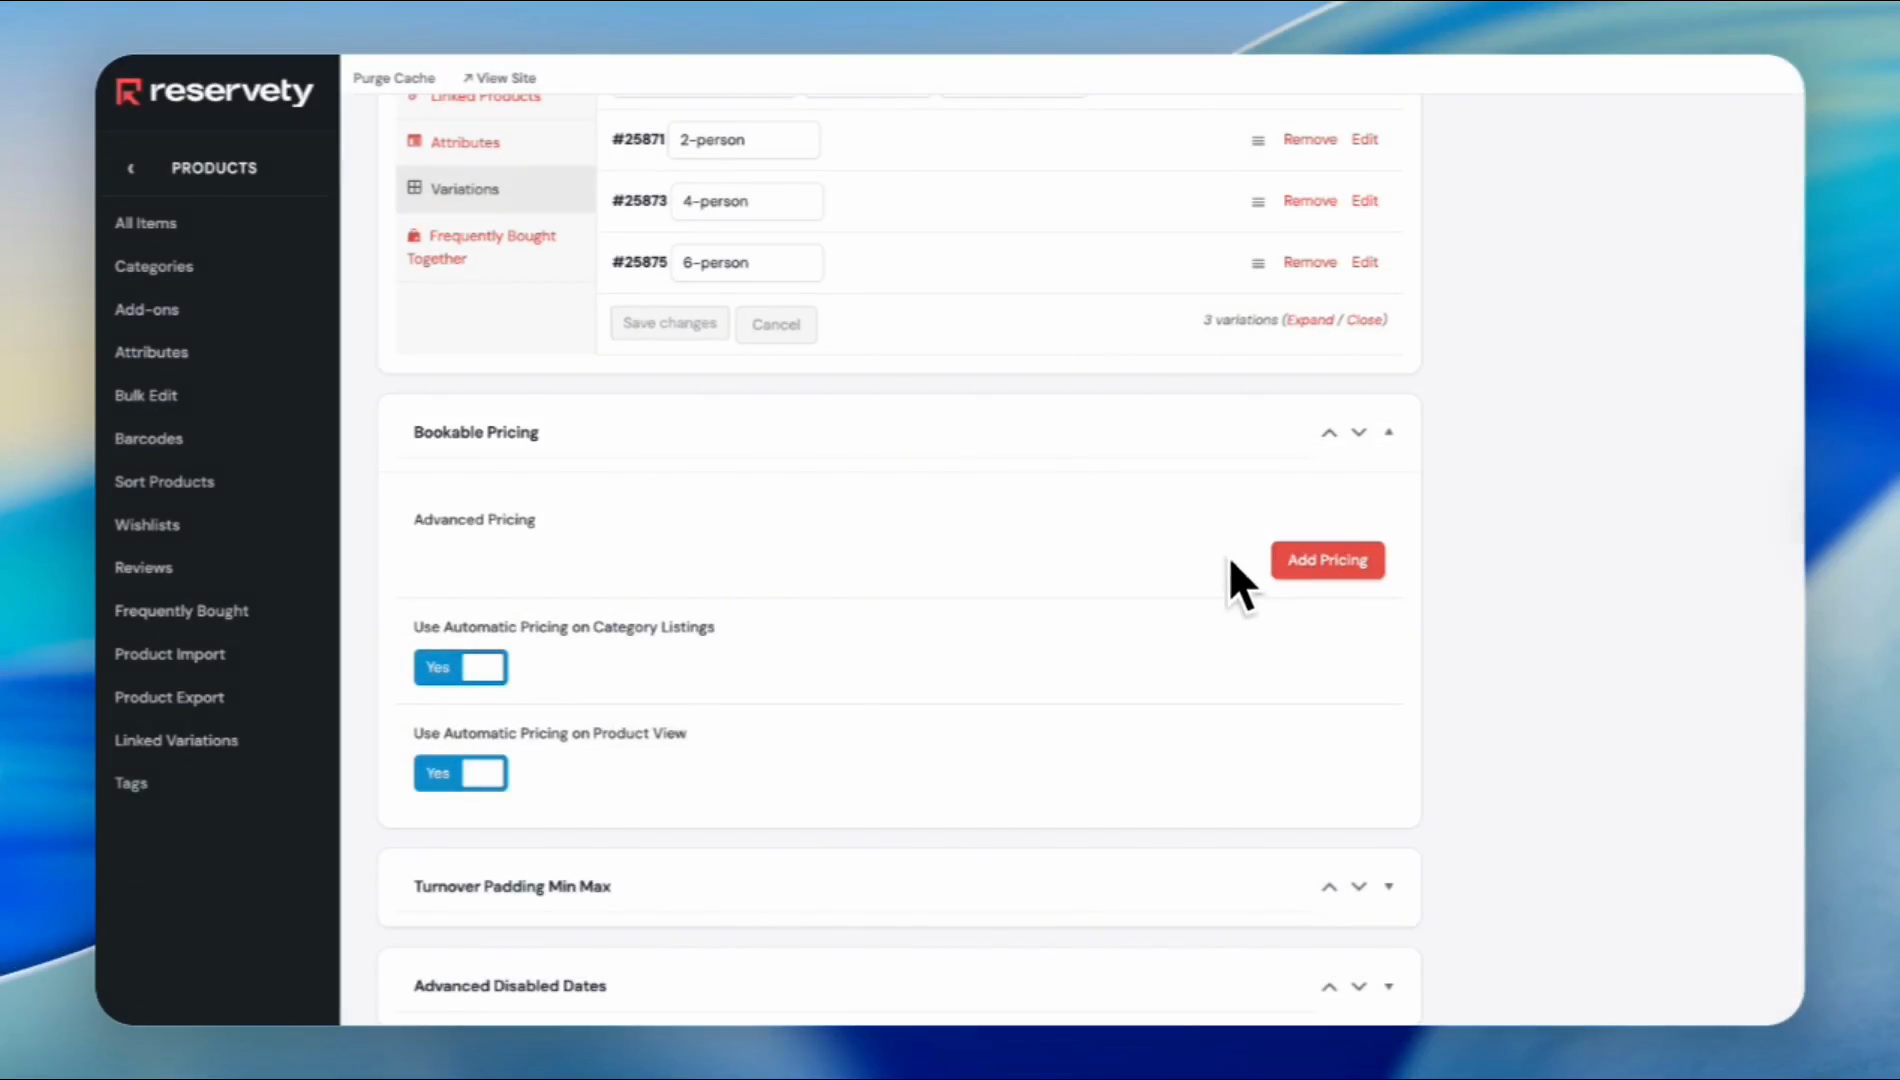The height and width of the screenshot is (1080, 1900).
Task: Click the back arrow beside PRODUCTS
Action: [131, 168]
